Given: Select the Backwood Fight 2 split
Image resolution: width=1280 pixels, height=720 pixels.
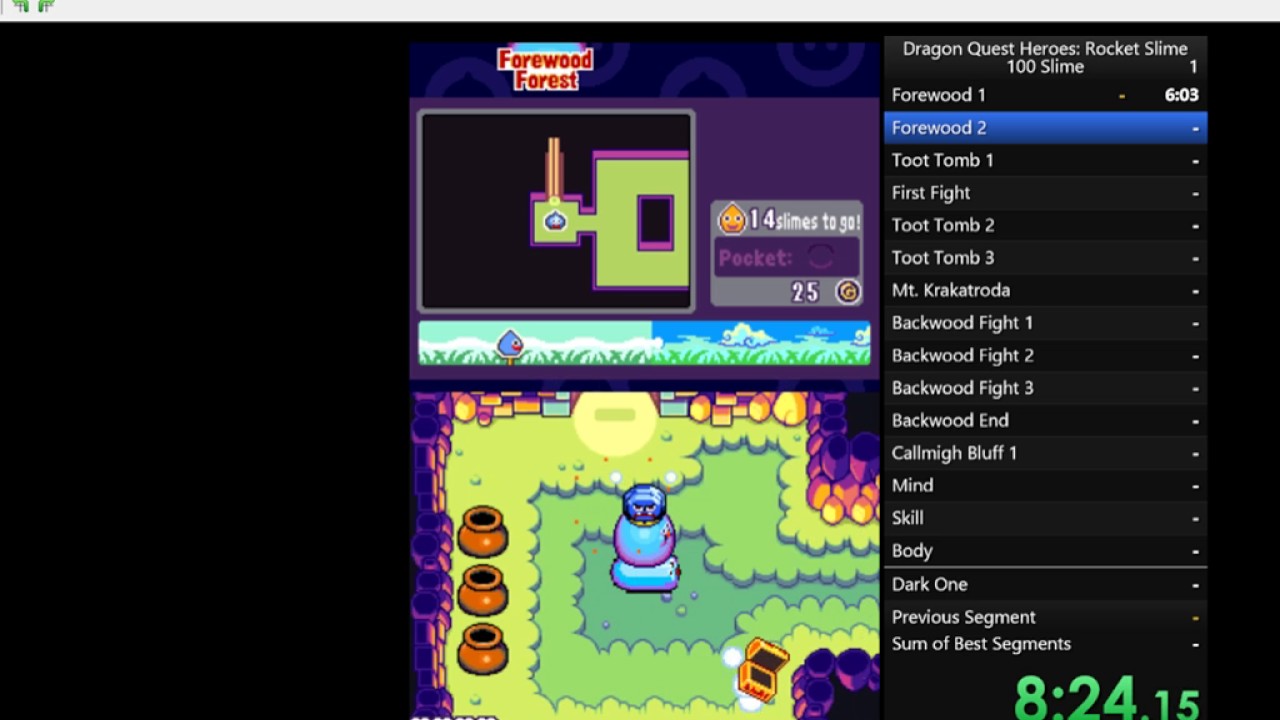Looking at the screenshot, I should [1045, 355].
